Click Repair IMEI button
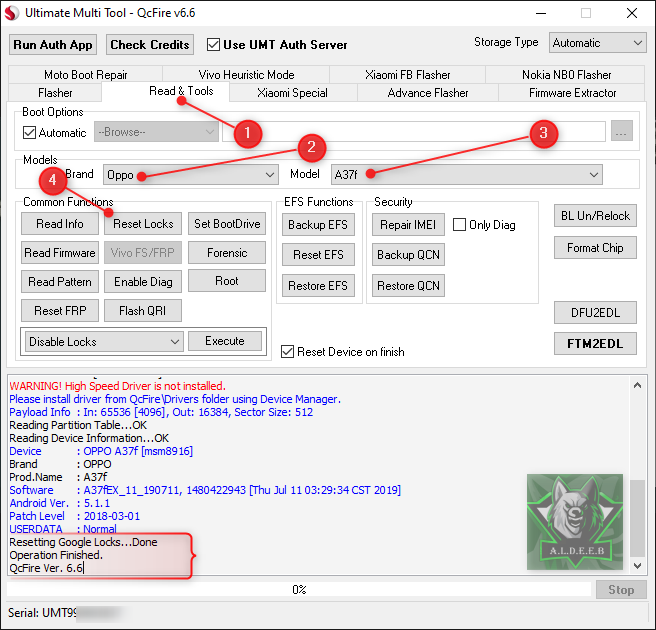 coord(408,225)
